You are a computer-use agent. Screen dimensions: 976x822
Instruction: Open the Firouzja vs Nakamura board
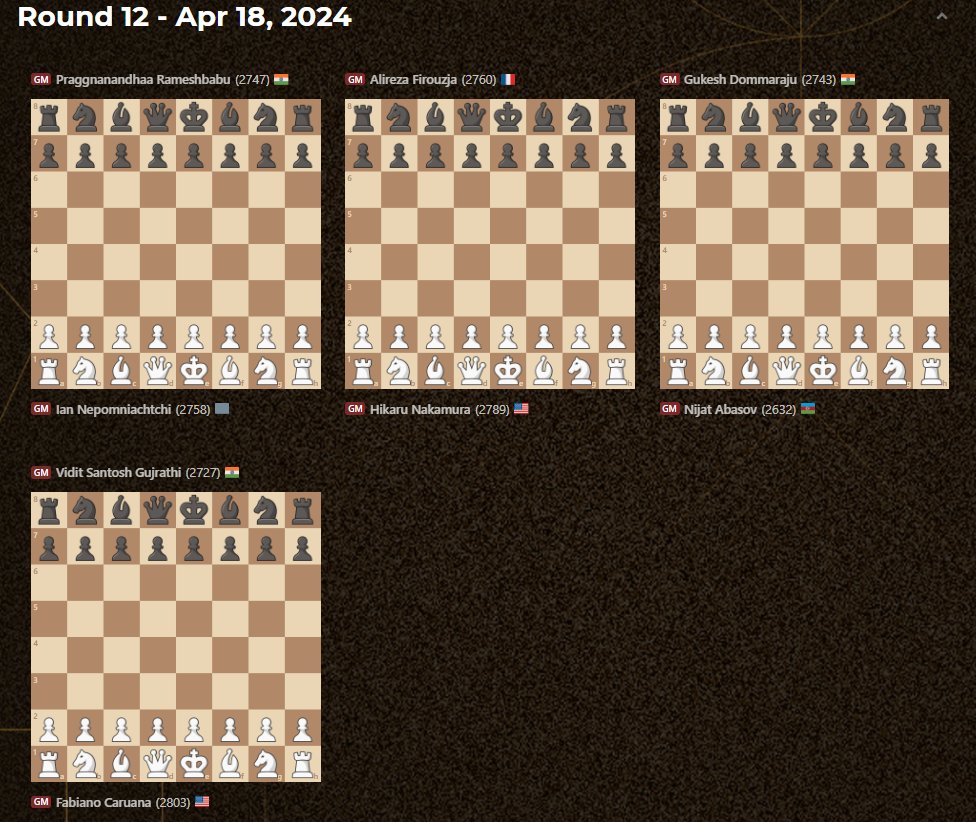pyautogui.click(x=490, y=244)
